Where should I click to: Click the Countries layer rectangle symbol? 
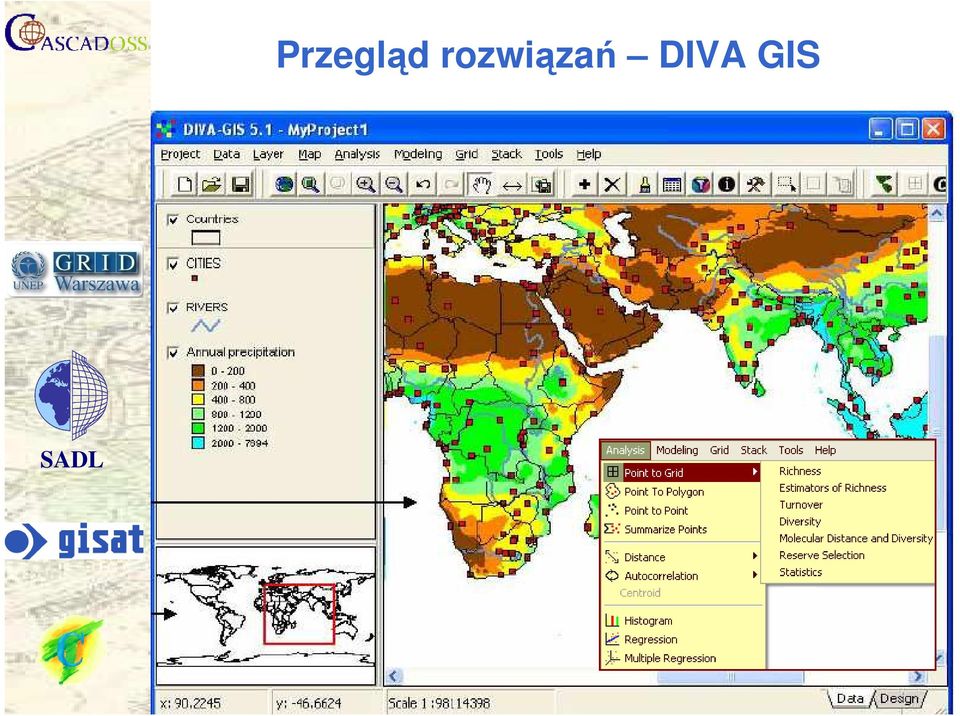click(x=206, y=238)
